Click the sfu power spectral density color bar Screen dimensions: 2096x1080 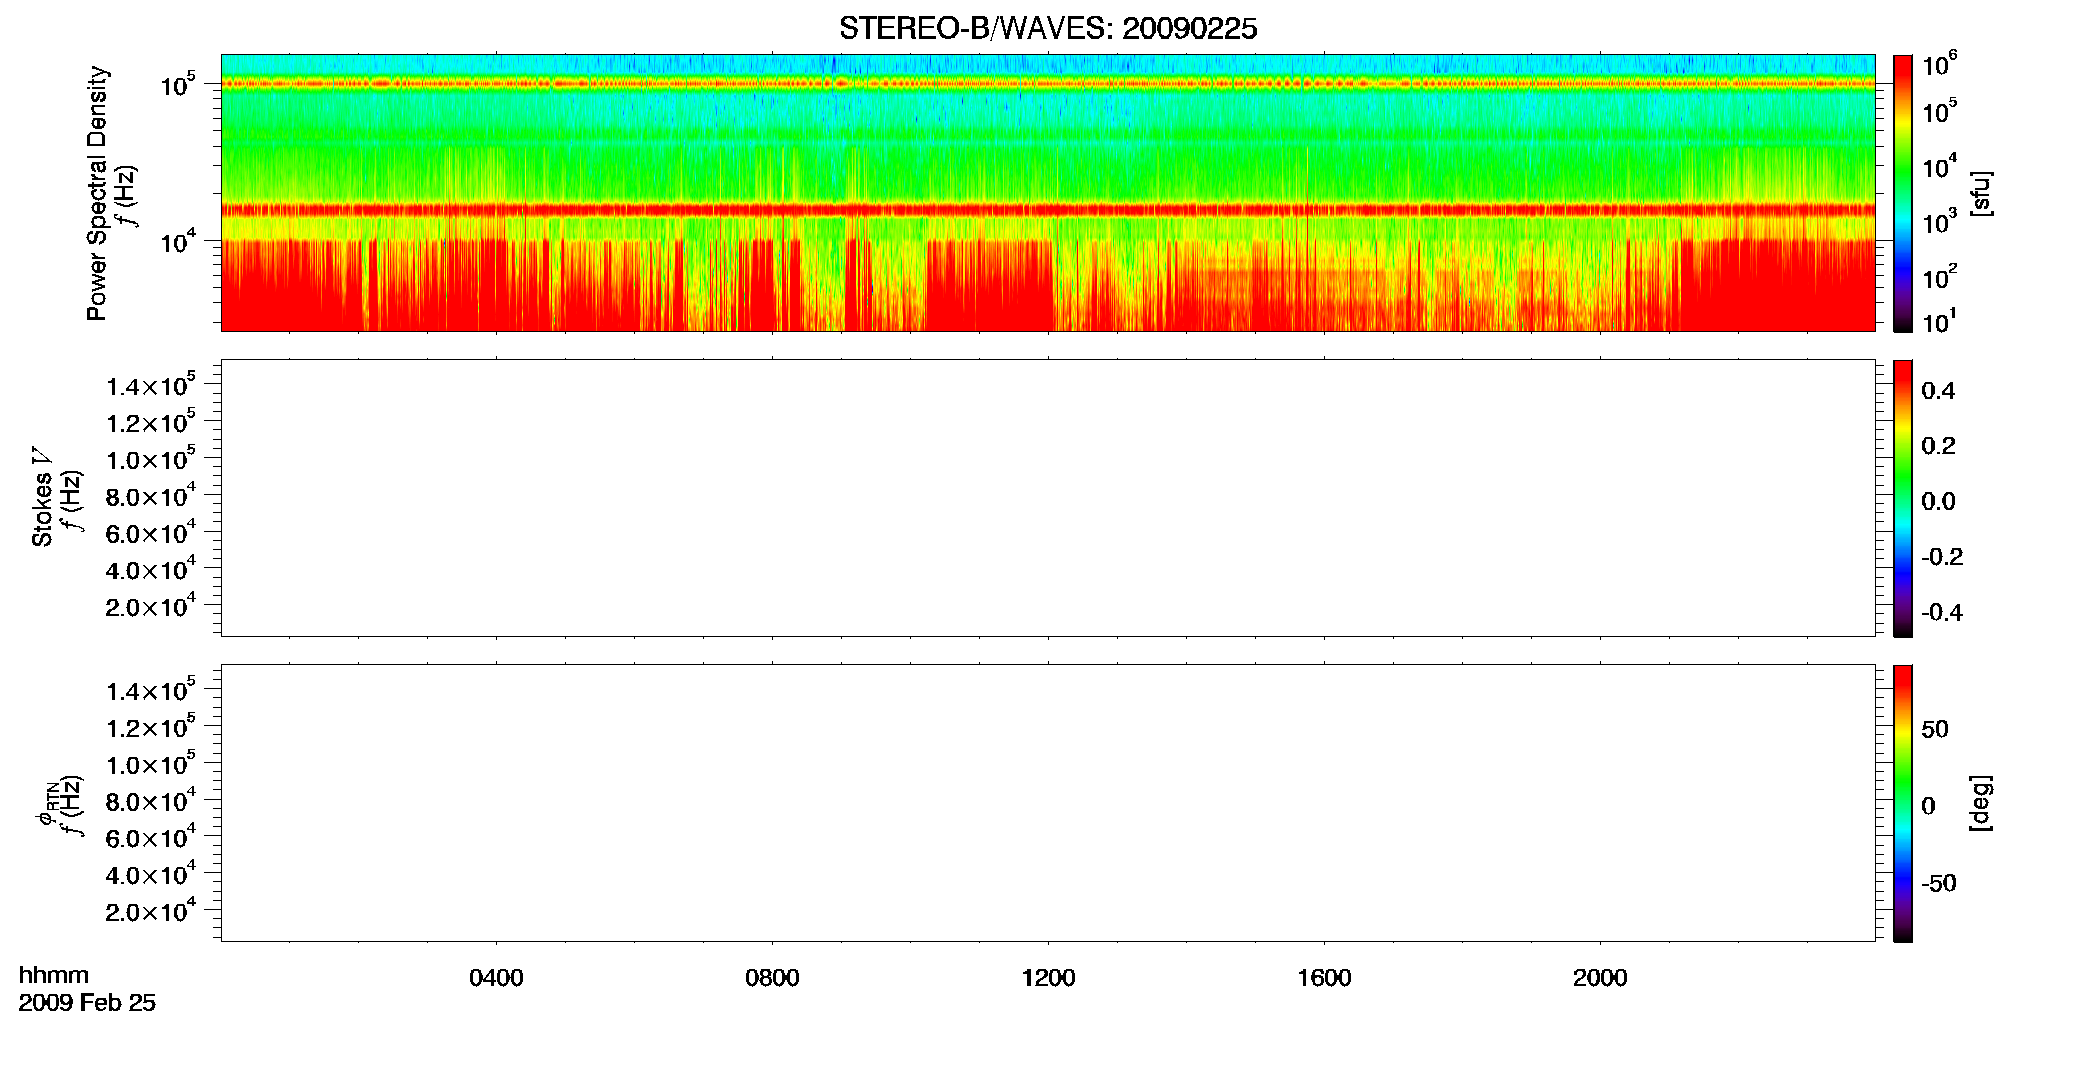(1903, 193)
